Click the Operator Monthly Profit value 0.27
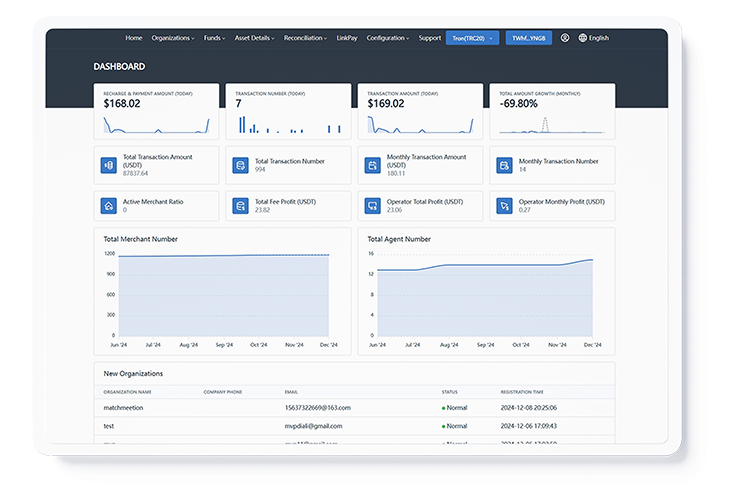Screen dimensions: 730x500 [x=525, y=210]
